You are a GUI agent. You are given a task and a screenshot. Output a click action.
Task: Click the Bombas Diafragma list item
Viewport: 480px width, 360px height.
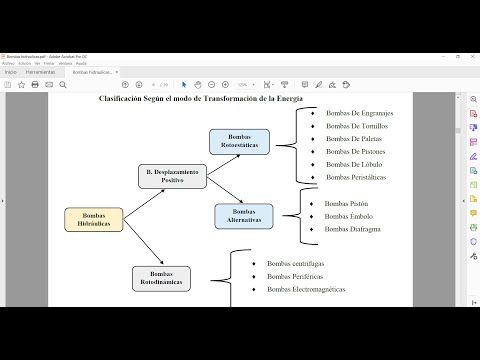click(352, 229)
